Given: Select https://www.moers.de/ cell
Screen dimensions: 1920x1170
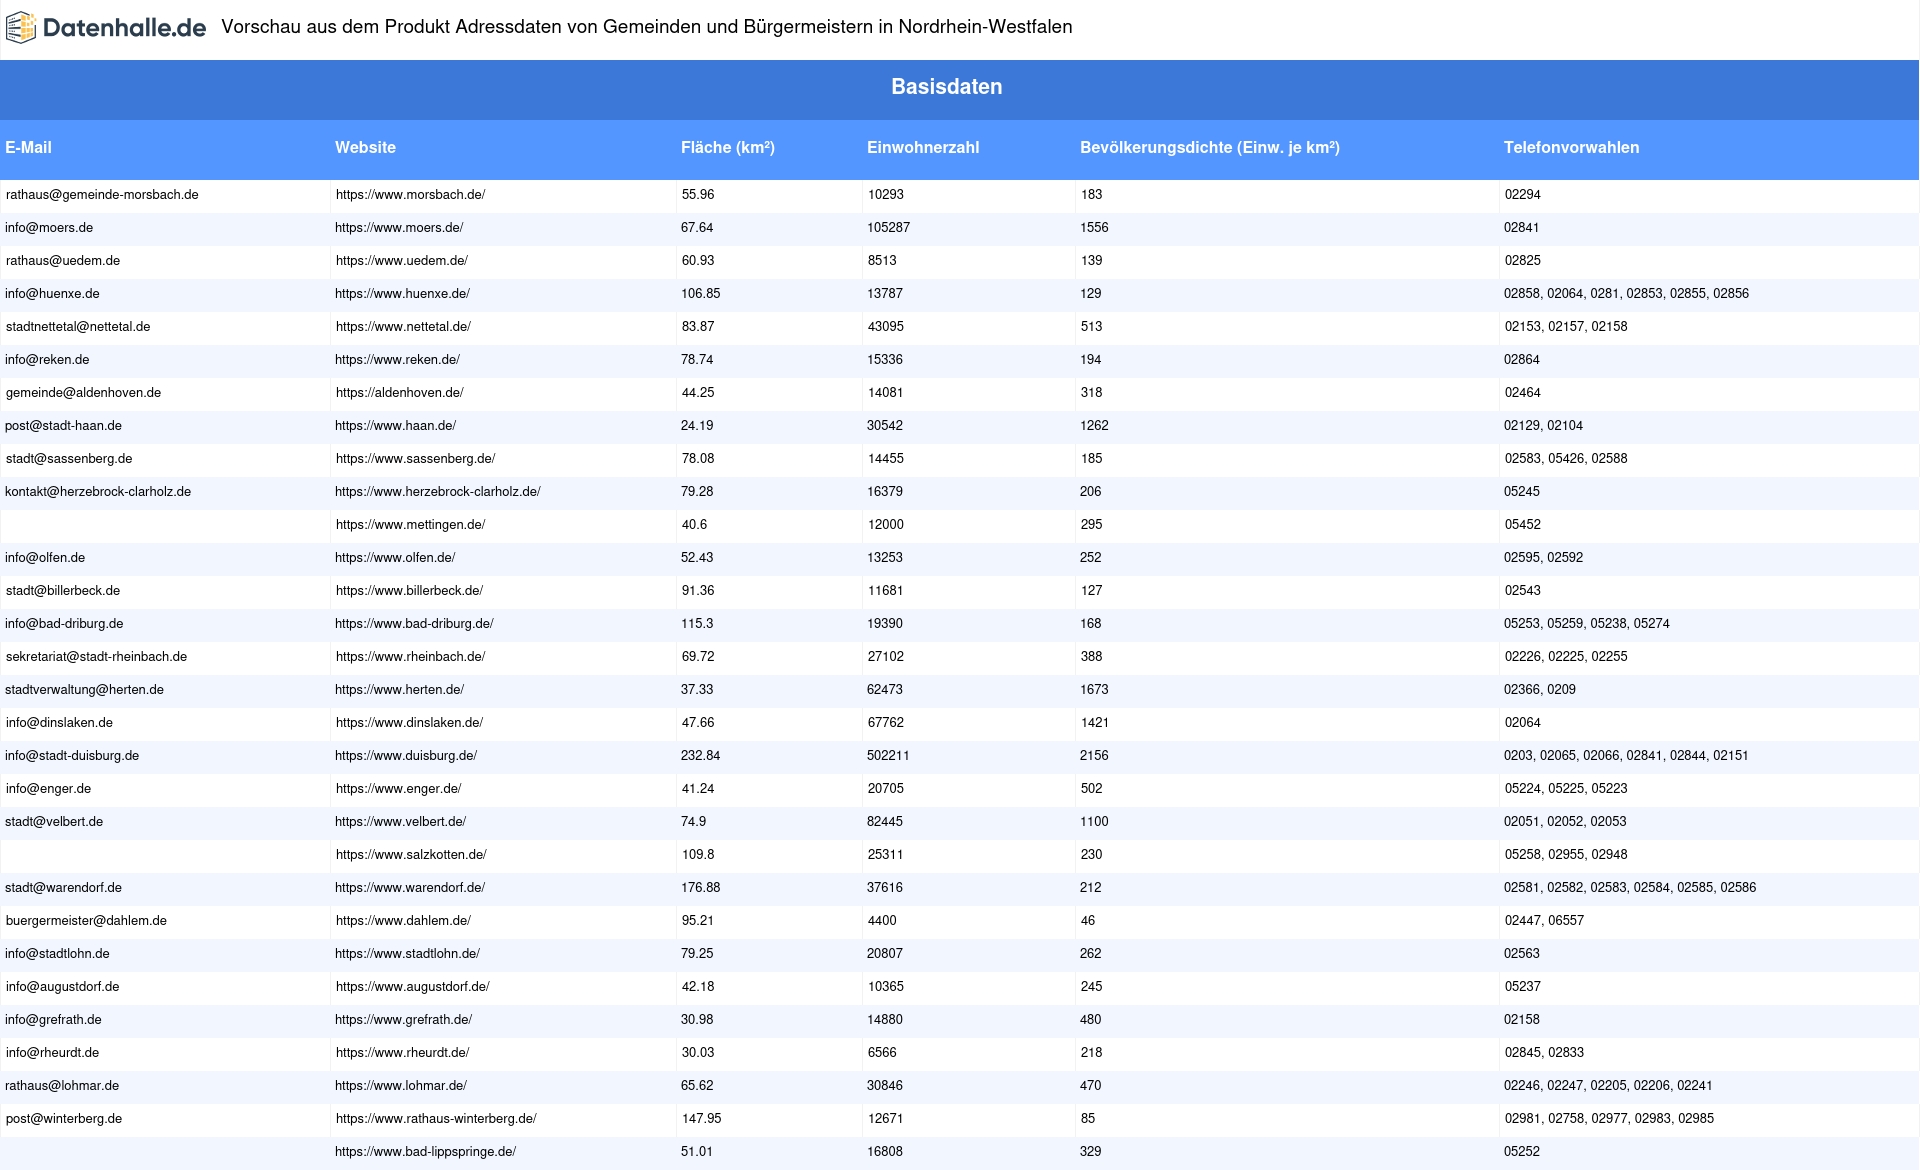Looking at the screenshot, I should tap(399, 228).
